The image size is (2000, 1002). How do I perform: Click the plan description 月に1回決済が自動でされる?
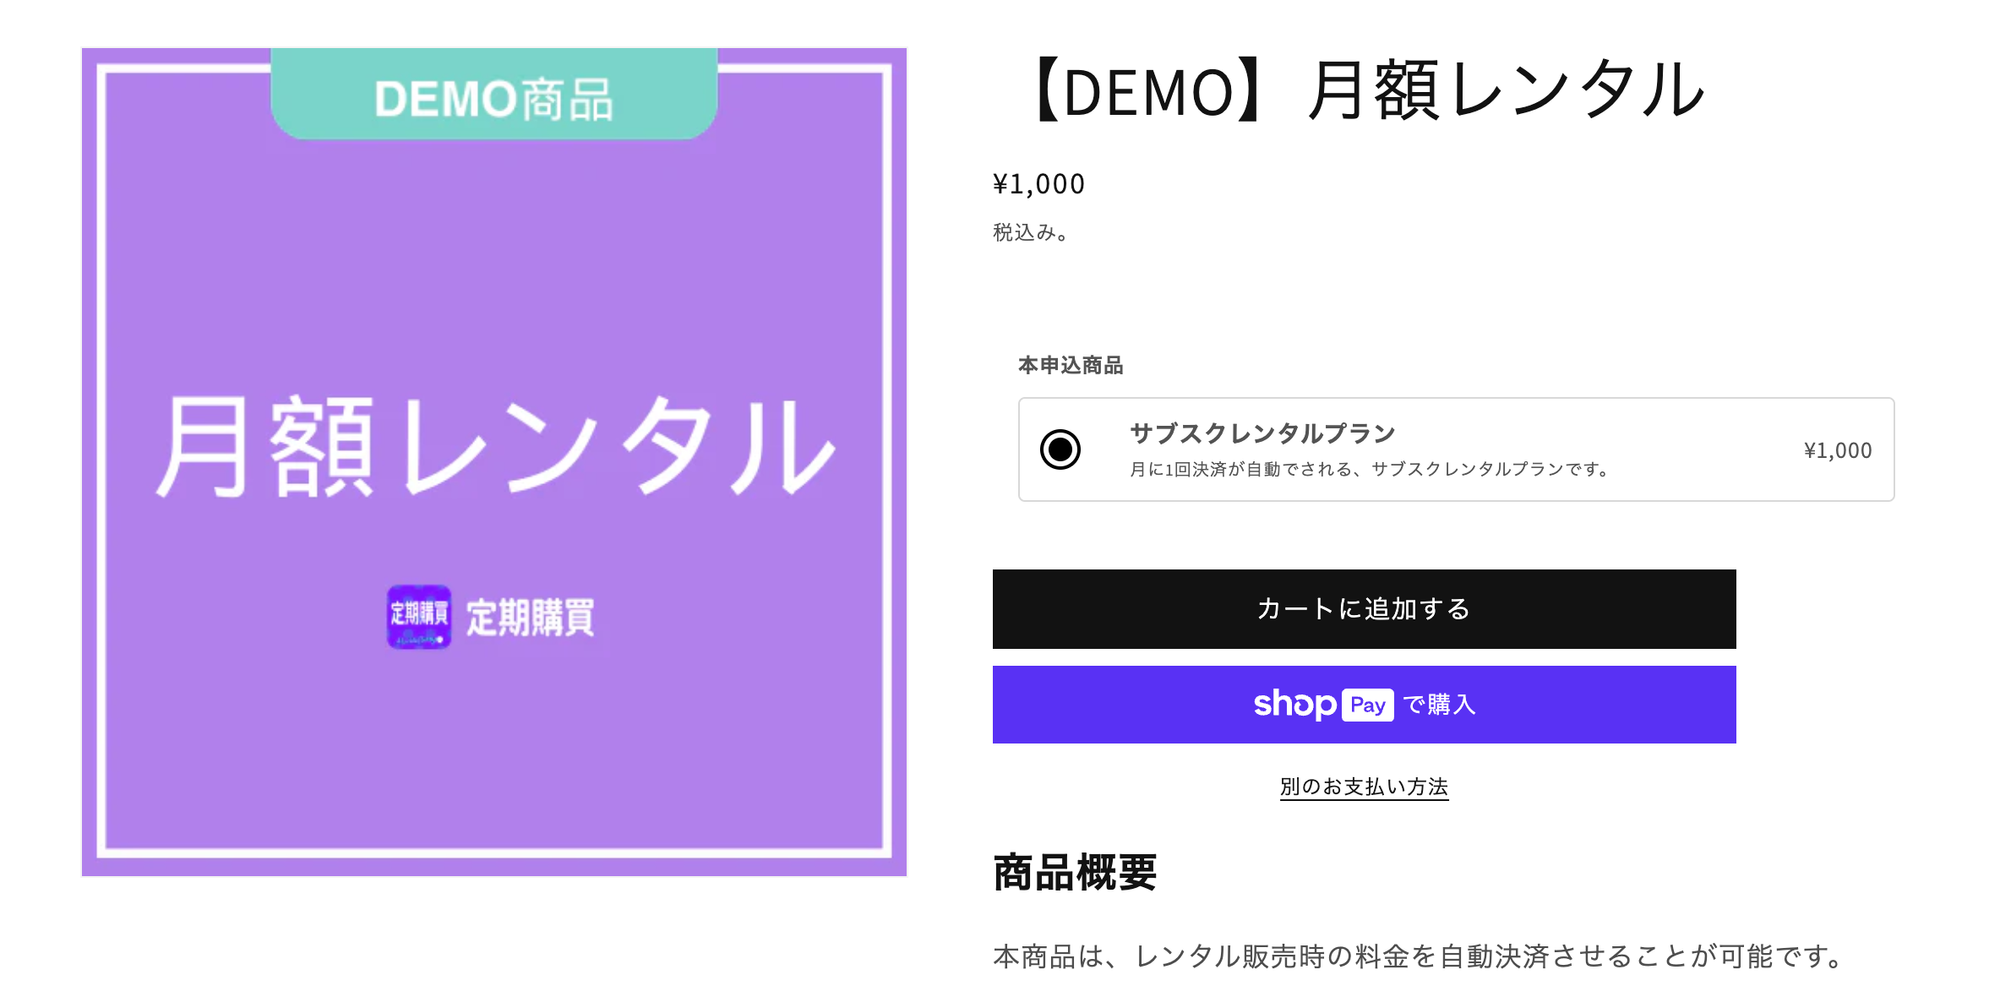click(x=1368, y=469)
